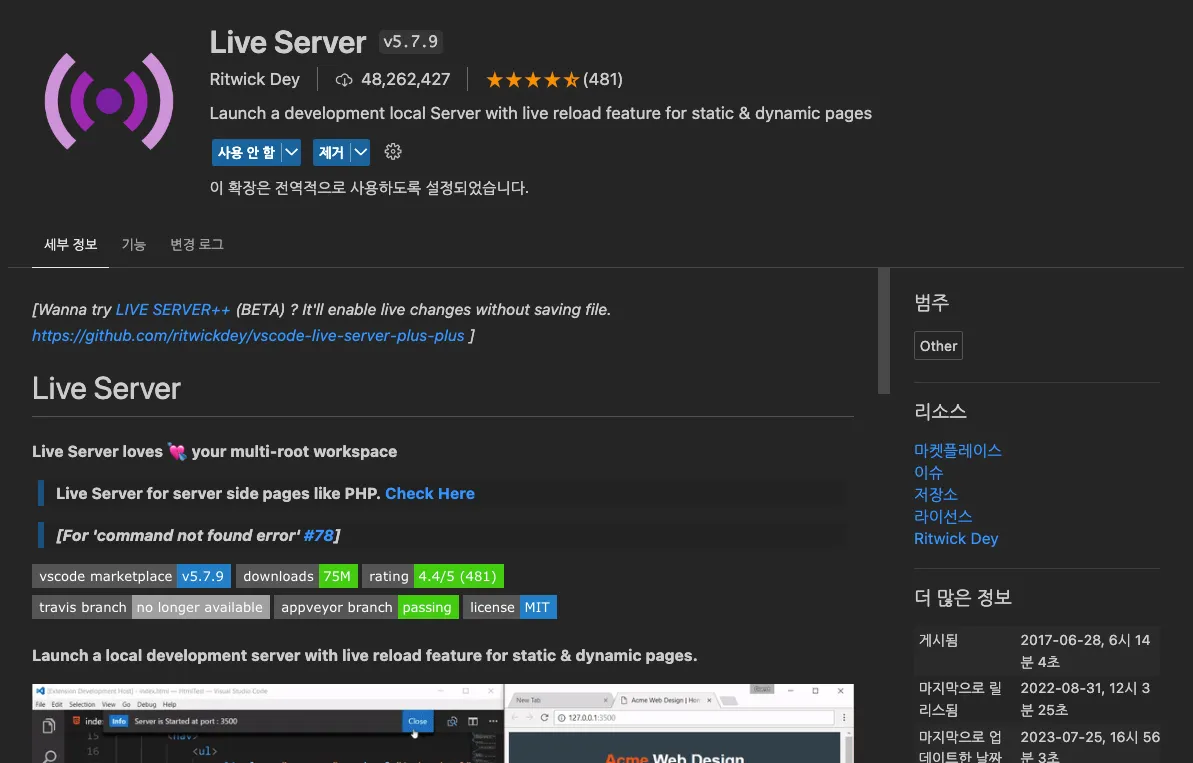Screen dimensions: 1193x763
Task: Open the extension settings gear icon
Action: coord(393,151)
